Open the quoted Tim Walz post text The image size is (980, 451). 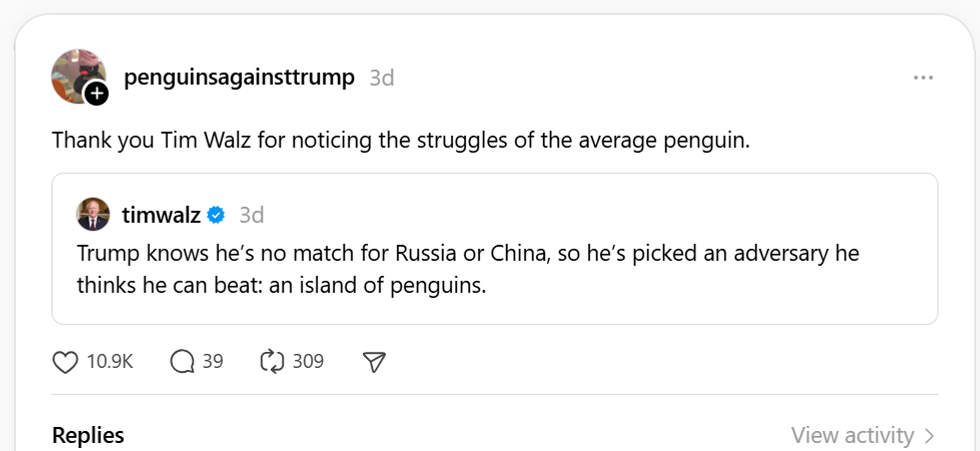pos(468,269)
